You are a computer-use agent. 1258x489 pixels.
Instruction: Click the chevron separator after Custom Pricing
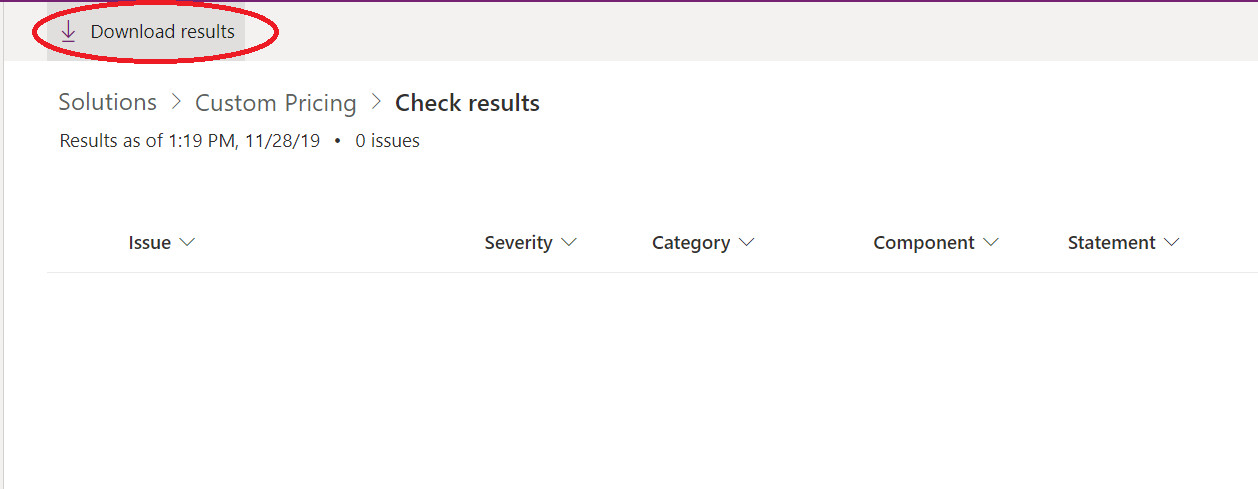(x=376, y=103)
